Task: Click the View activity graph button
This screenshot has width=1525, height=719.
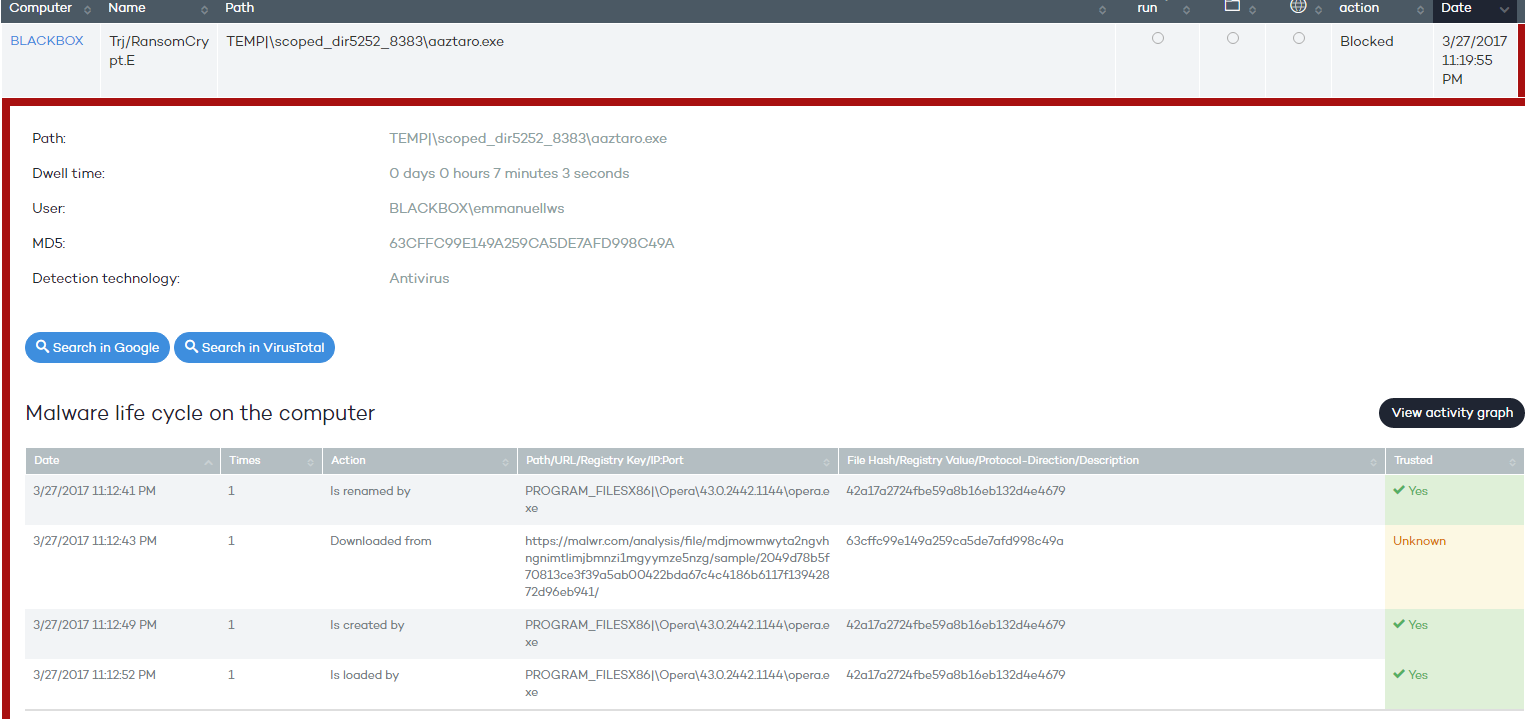Action: [1451, 412]
